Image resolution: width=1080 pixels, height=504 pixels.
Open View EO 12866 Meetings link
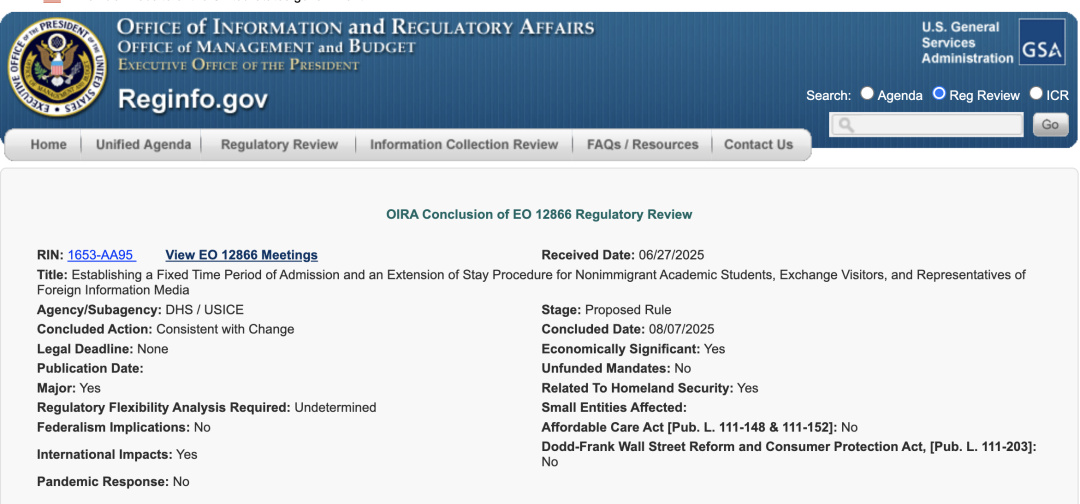pyautogui.click(x=242, y=255)
